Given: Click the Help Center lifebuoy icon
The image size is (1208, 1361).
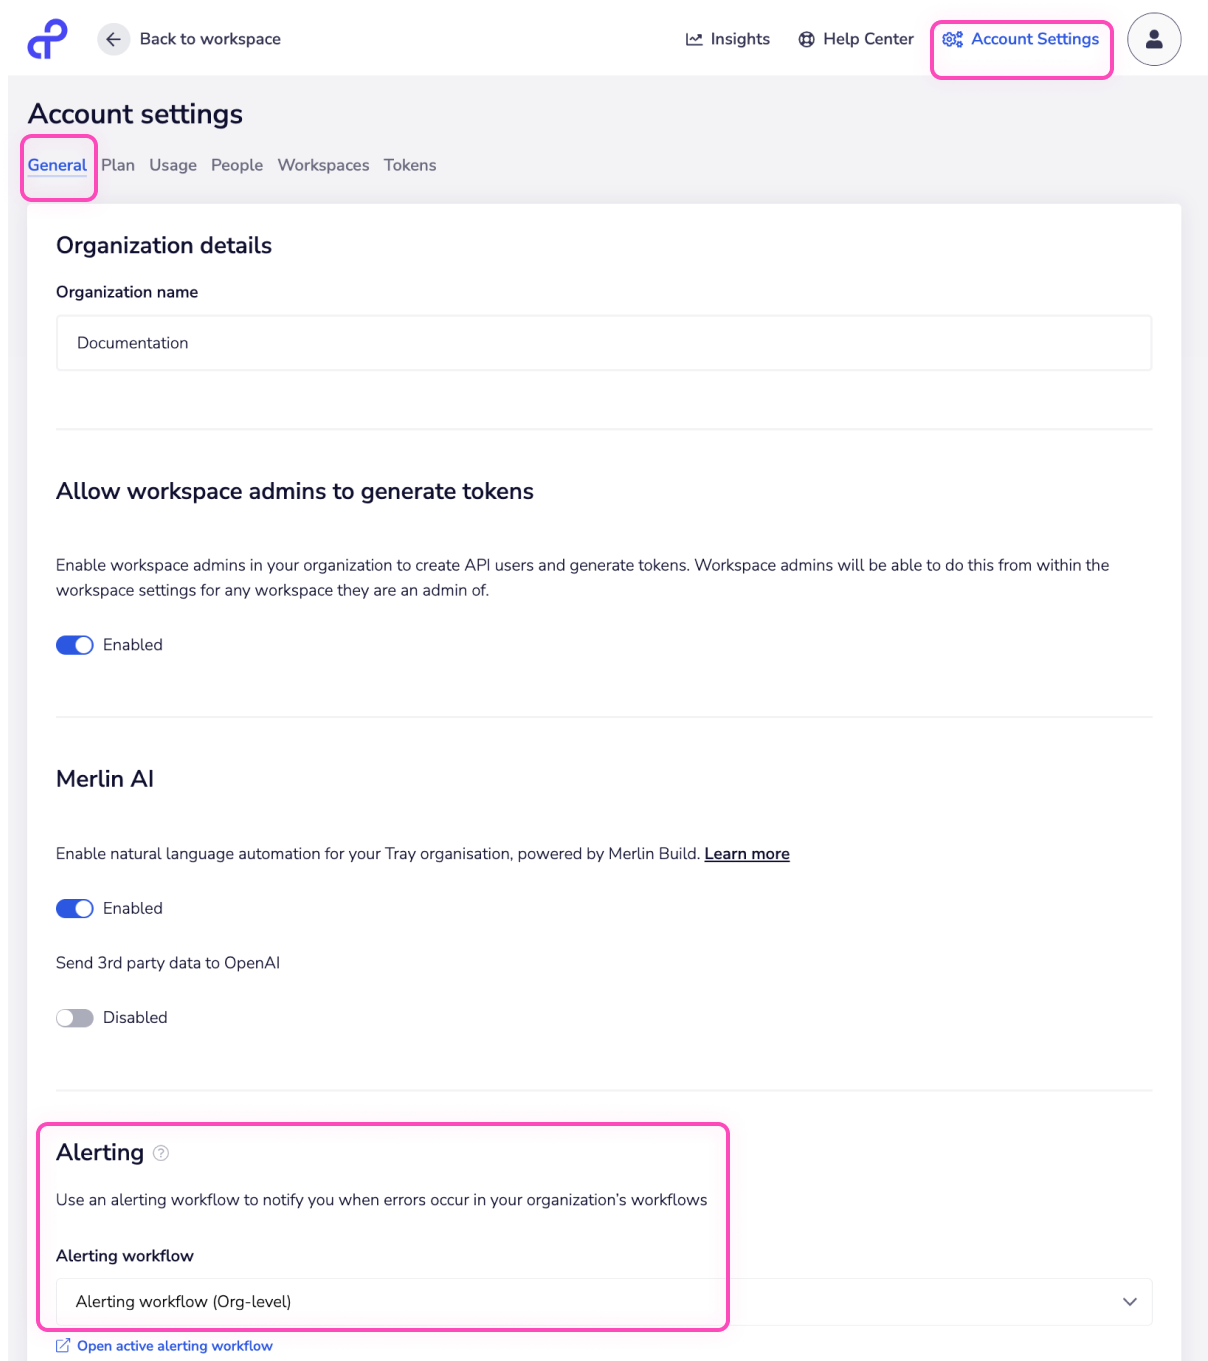Looking at the screenshot, I should [x=807, y=39].
